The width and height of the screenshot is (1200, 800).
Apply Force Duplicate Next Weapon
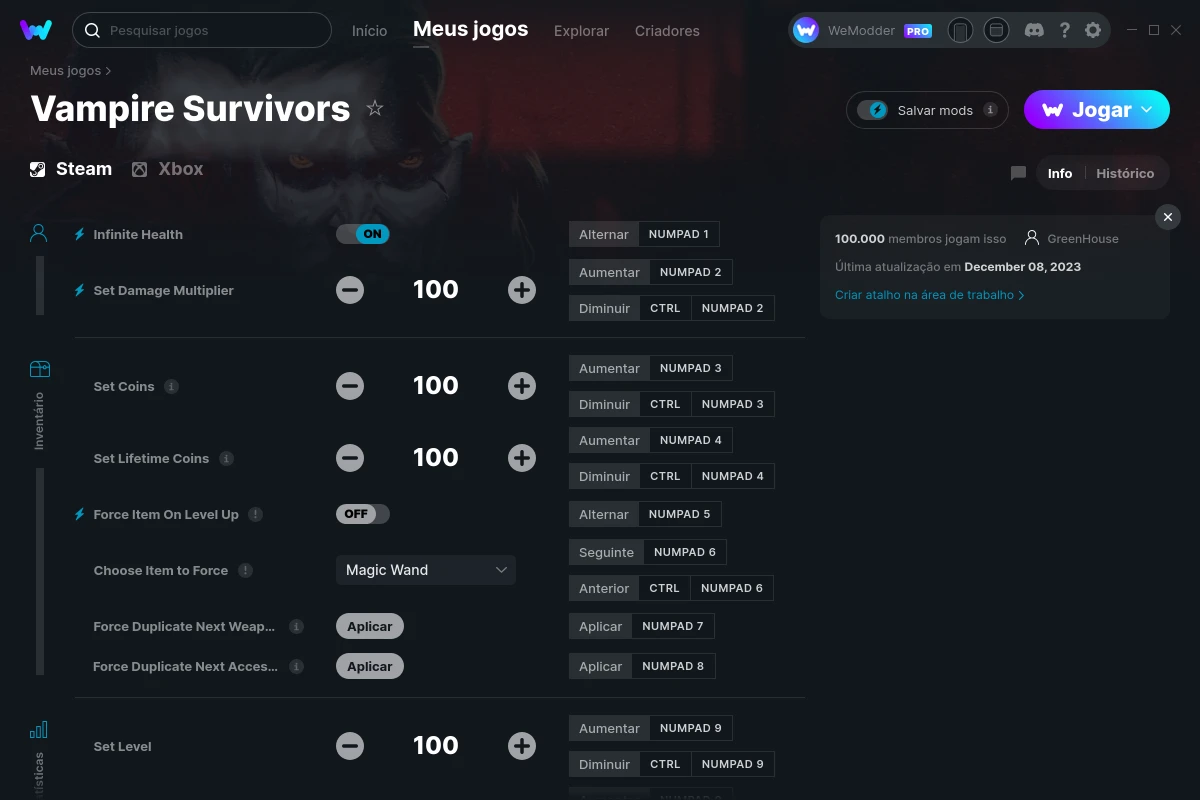pyautogui.click(x=370, y=626)
